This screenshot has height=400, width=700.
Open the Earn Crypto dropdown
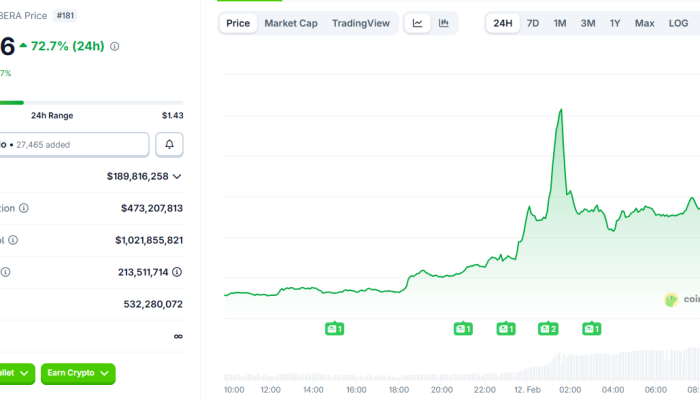pyautogui.click(x=78, y=373)
